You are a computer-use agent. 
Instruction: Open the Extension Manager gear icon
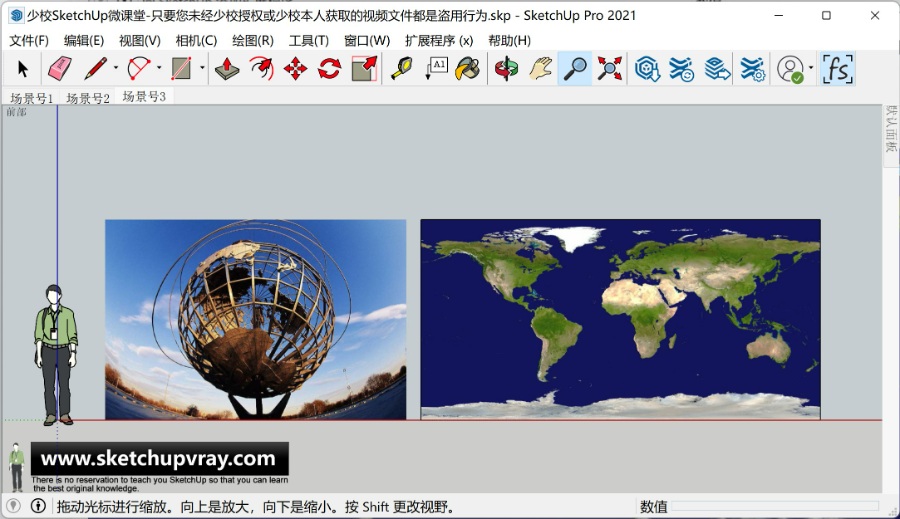click(x=752, y=69)
